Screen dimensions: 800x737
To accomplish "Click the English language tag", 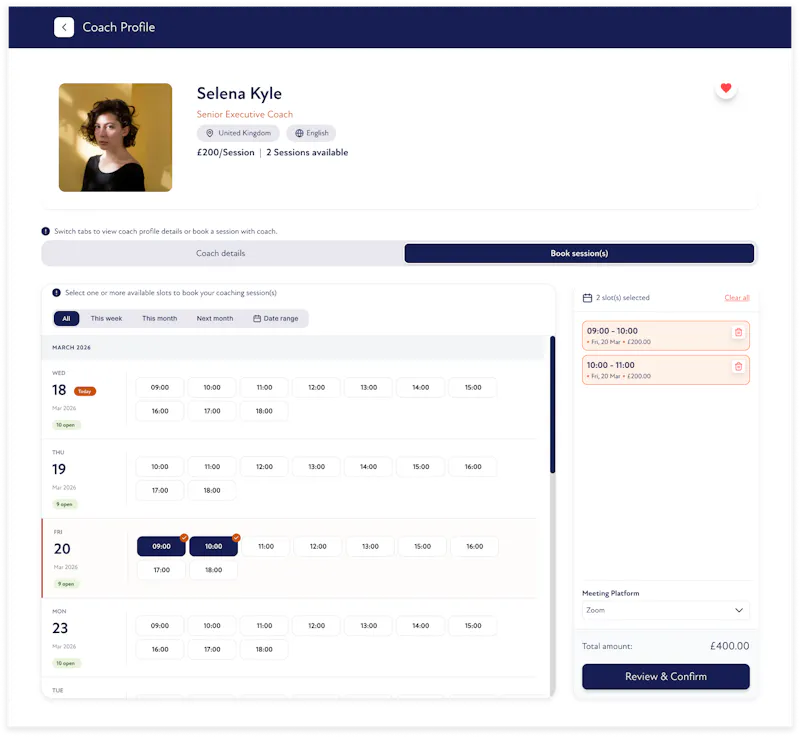I will pyautogui.click(x=311, y=133).
